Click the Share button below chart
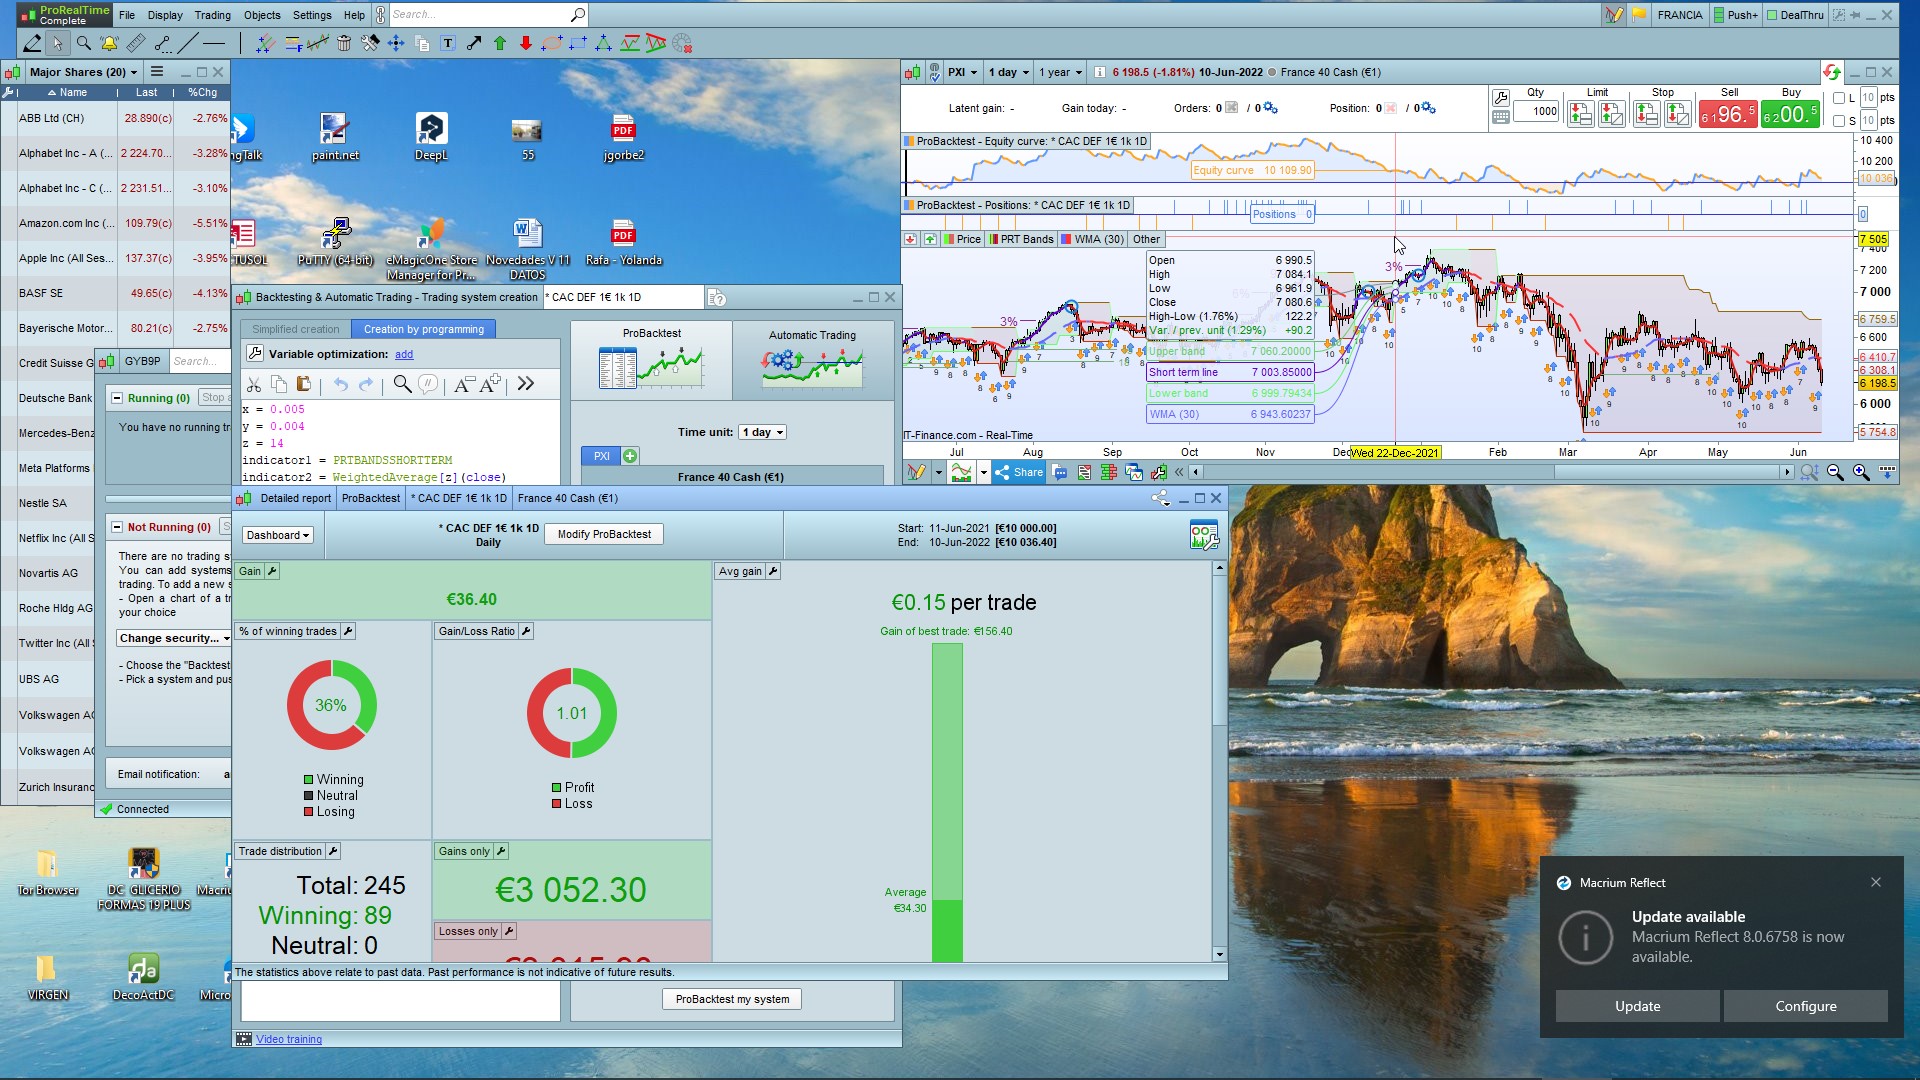Image resolution: width=1920 pixels, height=1080 pixels. (1019, 472)
